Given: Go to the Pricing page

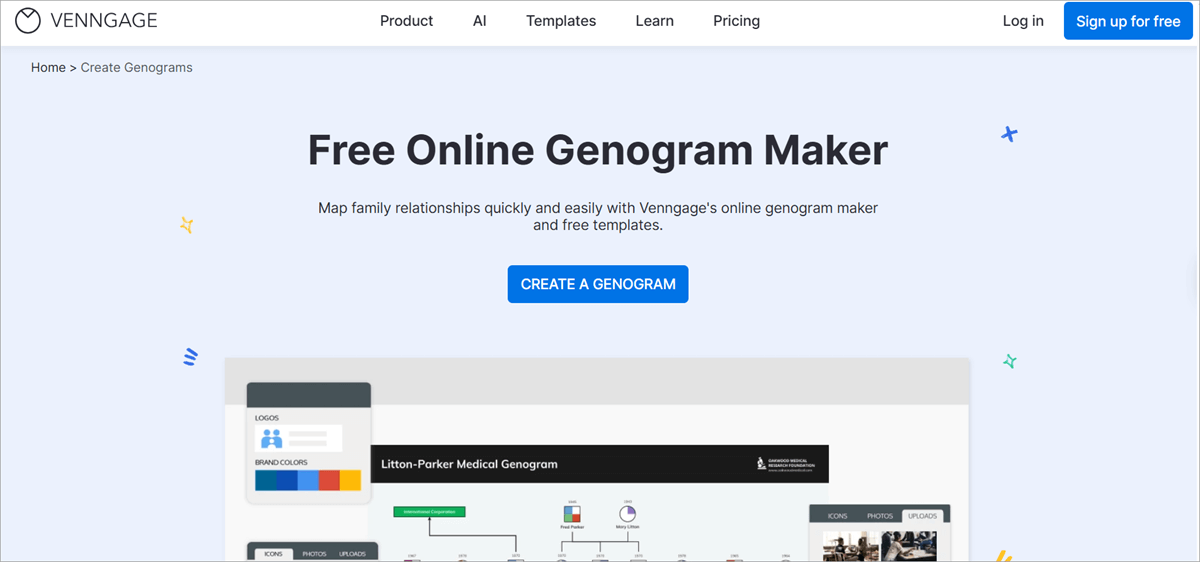Looking at the screenshot, I should 737,21.
